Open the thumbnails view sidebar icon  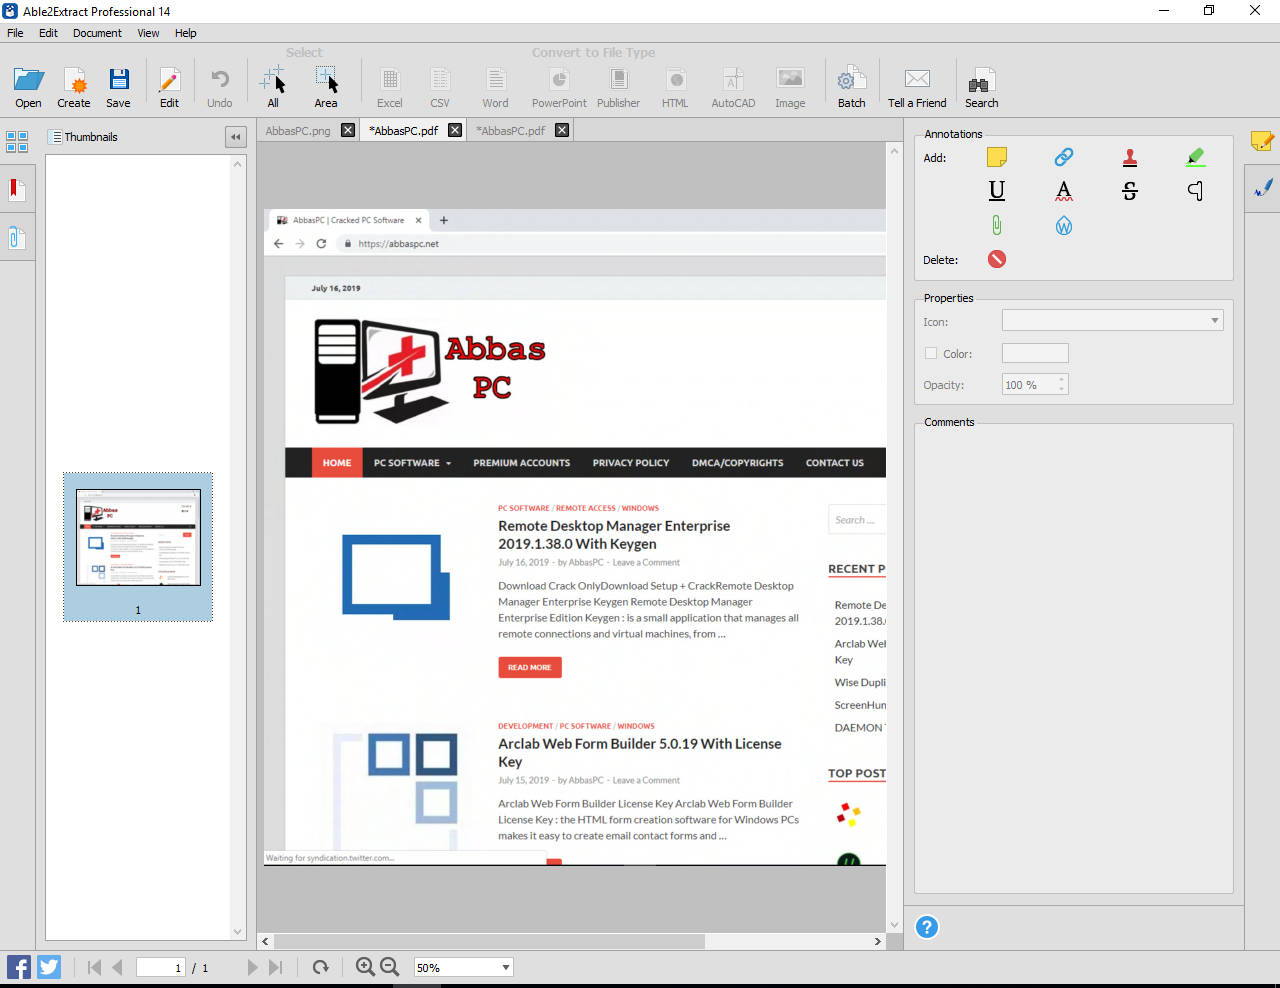tap(17, 142)
